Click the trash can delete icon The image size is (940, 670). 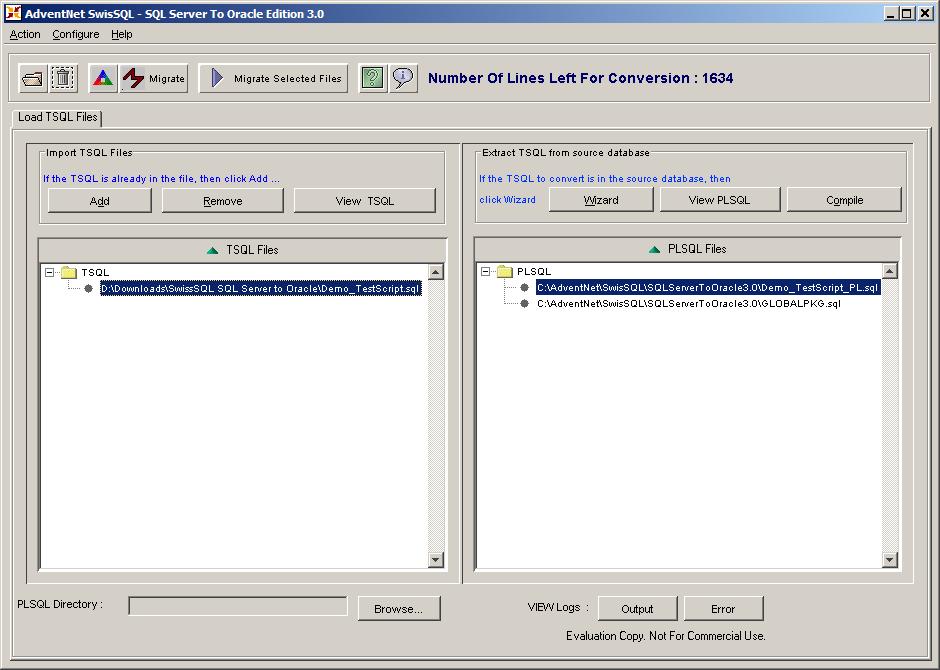pos(63,79)
